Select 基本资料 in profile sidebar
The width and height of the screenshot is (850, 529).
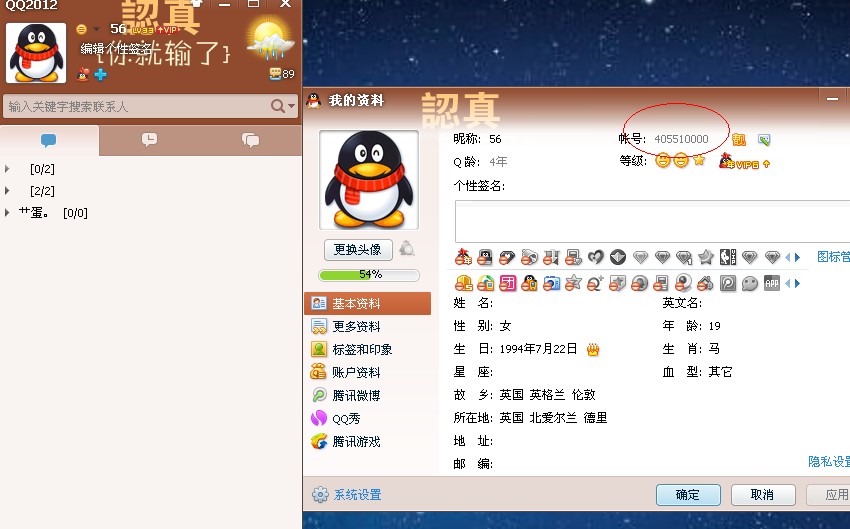(368, 304)
